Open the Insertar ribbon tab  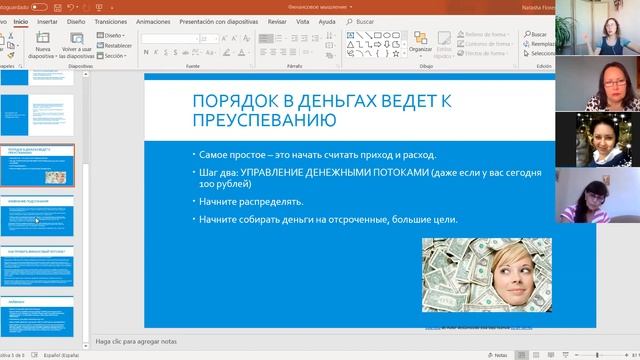pos(47,22)
